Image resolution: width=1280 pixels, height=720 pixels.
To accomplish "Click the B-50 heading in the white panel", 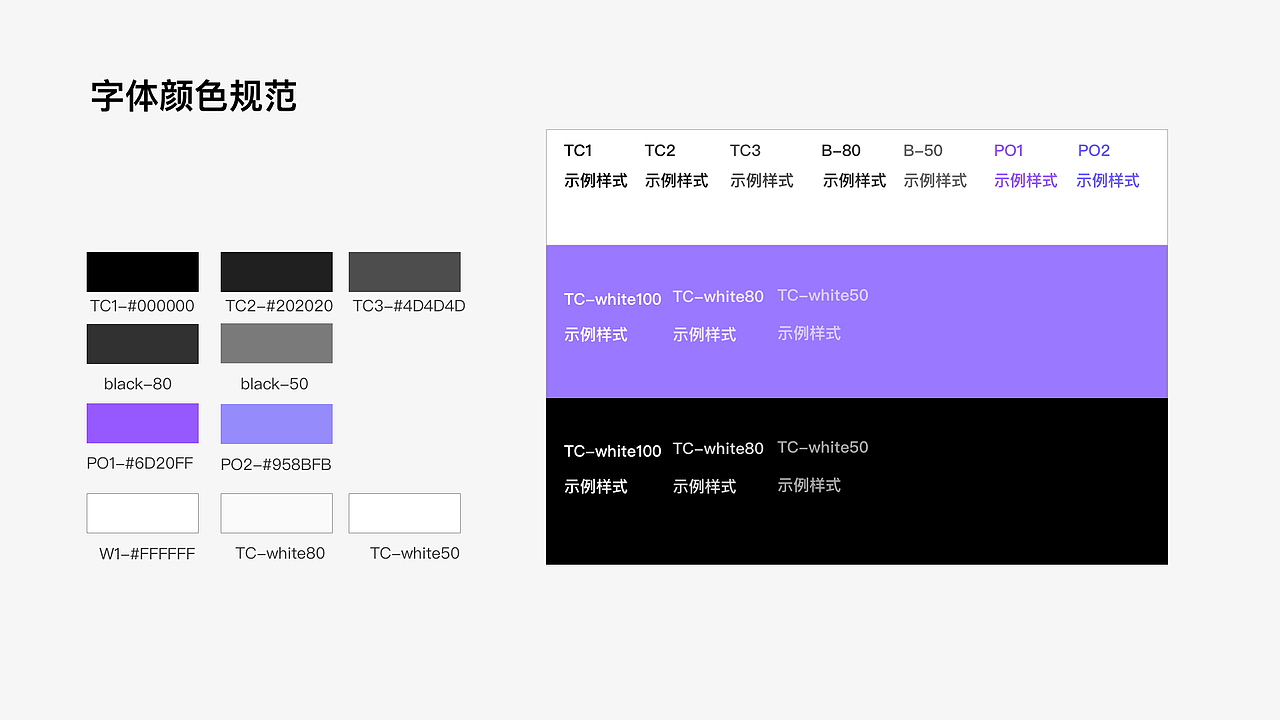I will coord(923,151).
